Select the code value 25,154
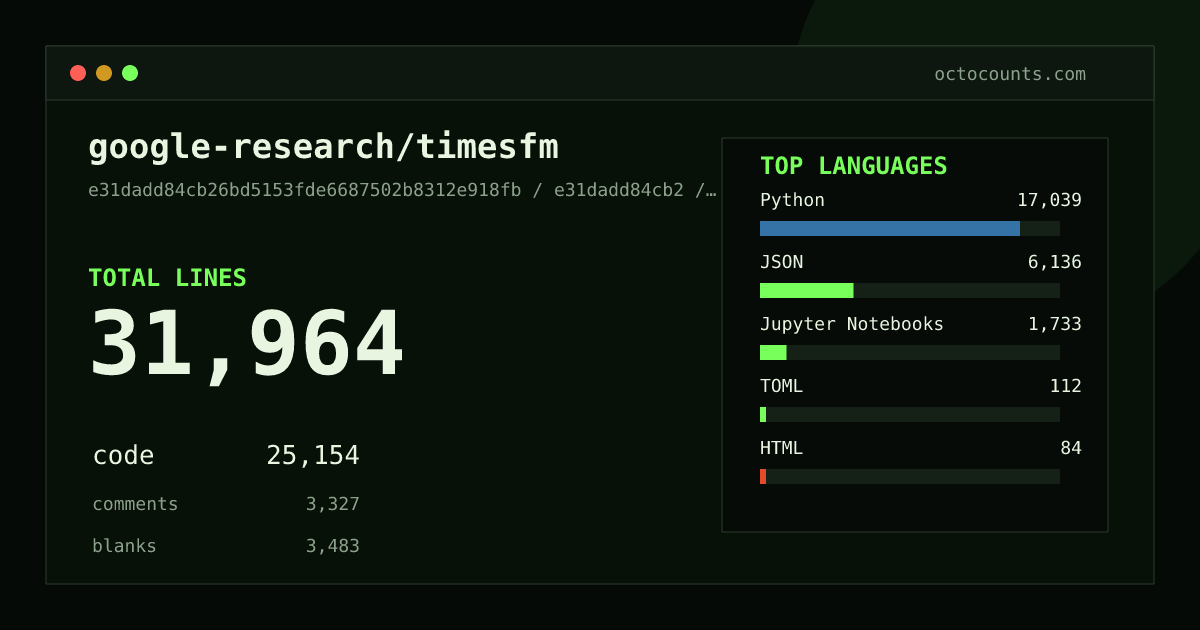The height and width of the screenshot is (630, 1200). coord(313,456)
